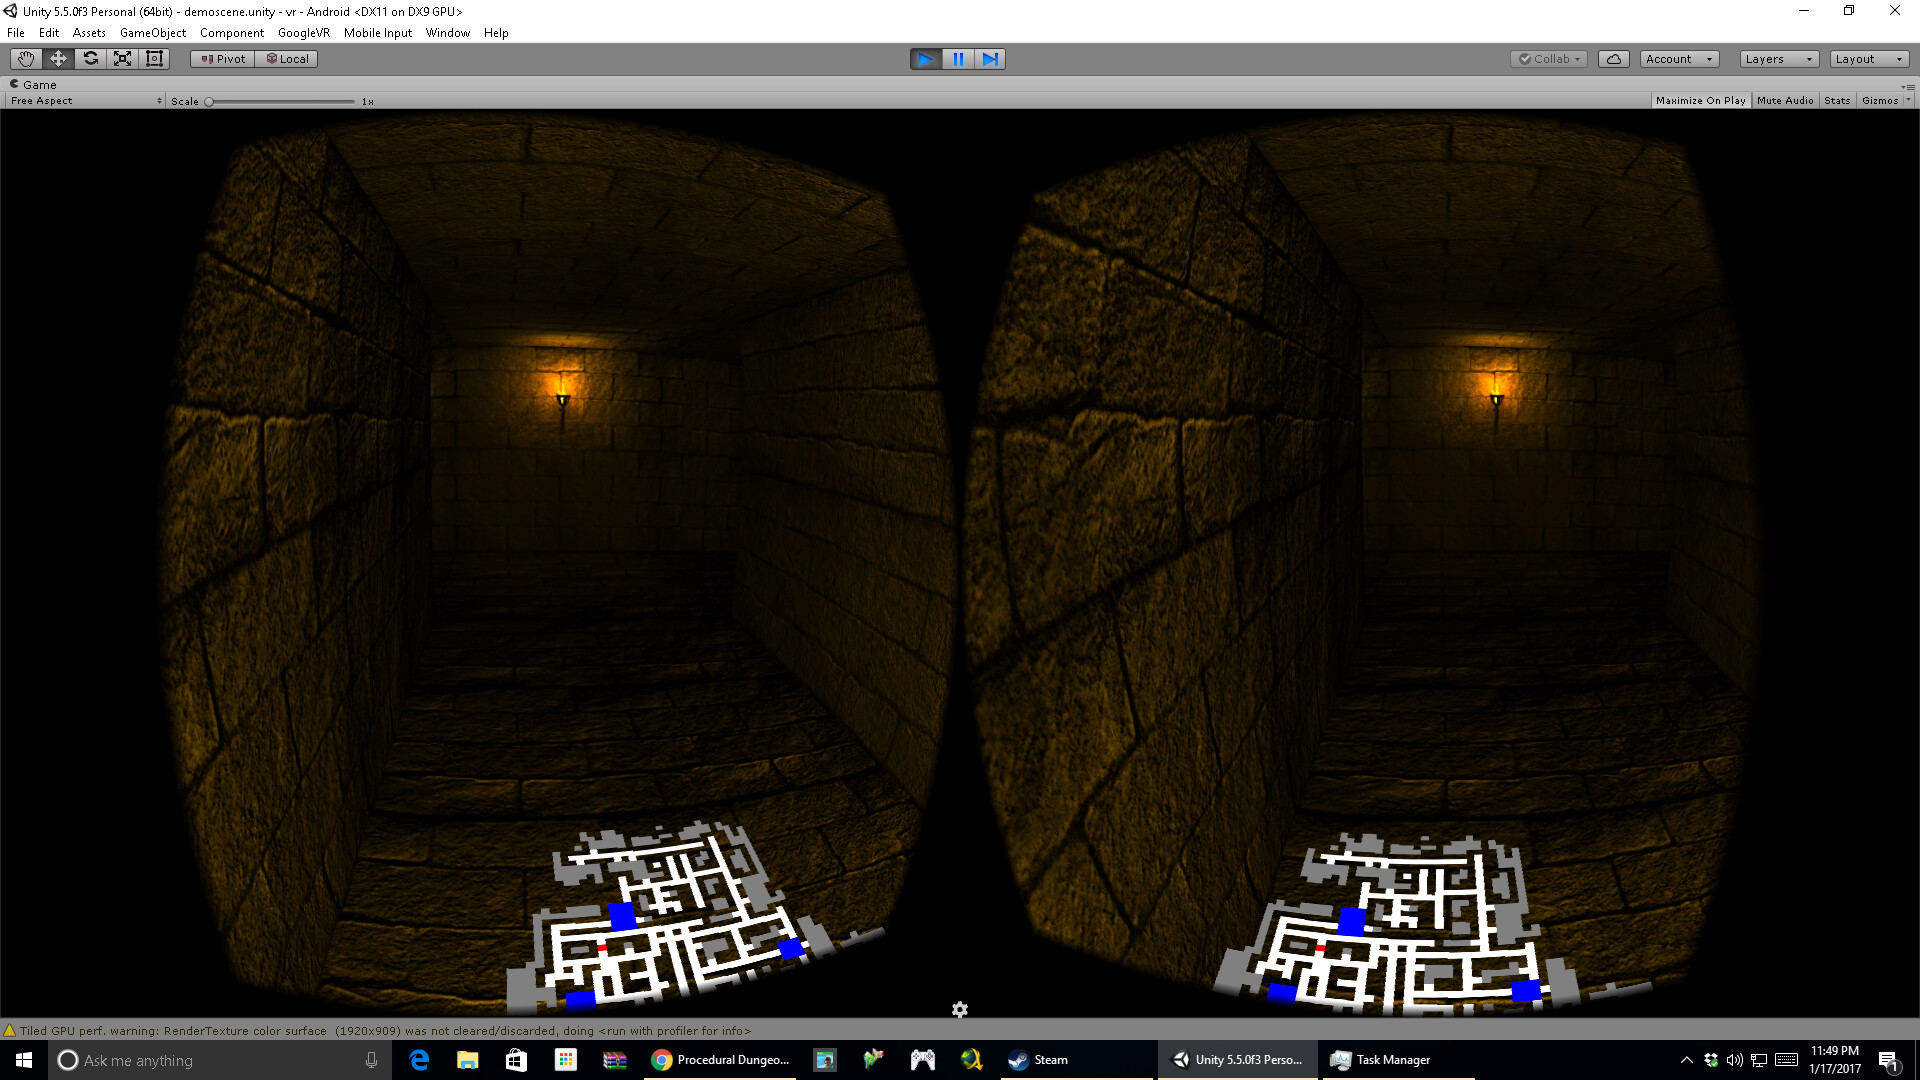
Task: Toggle Mute Audio in Game view
Action: (1785, 100)
